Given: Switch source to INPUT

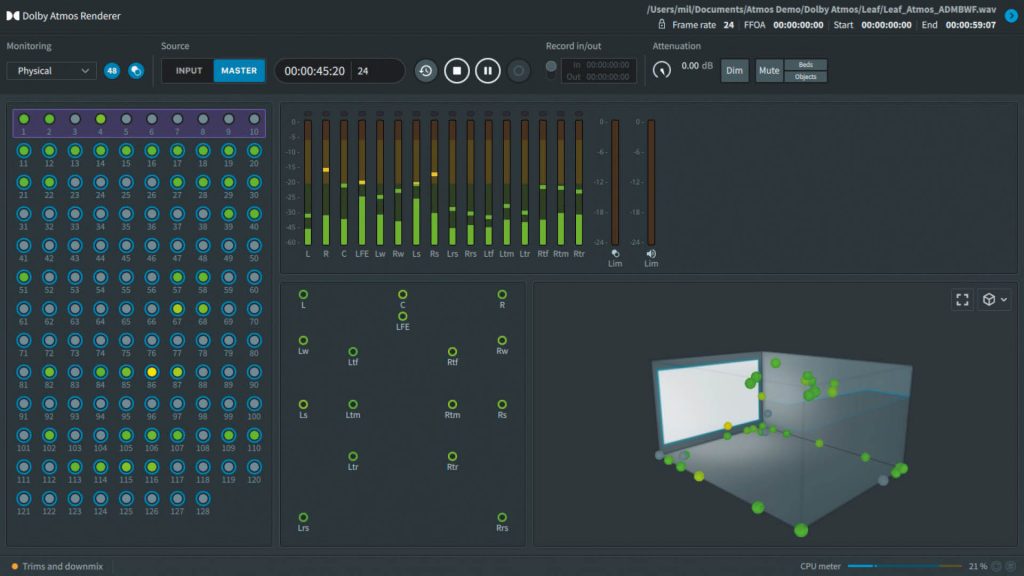Looking at the screenshot, I should click(x=188, y=71).
